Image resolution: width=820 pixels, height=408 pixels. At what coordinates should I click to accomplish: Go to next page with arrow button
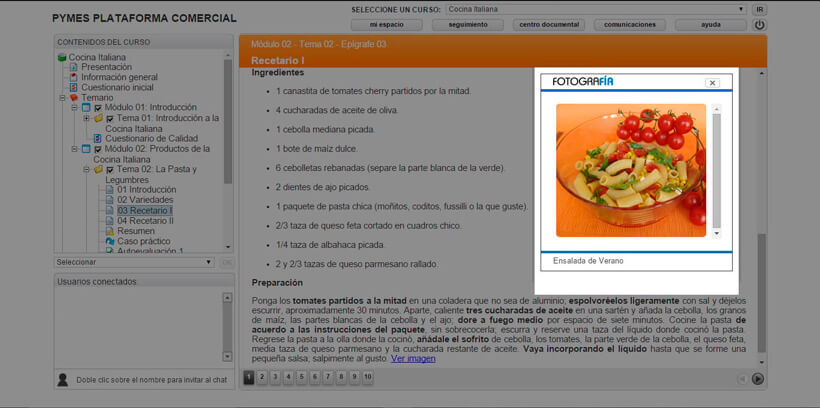click(x=757, y=379)
